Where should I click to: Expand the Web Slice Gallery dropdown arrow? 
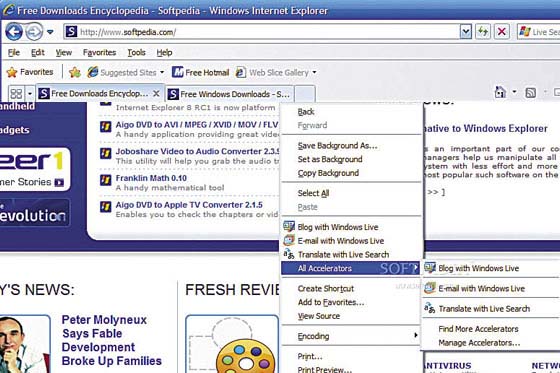click(314, 73)
